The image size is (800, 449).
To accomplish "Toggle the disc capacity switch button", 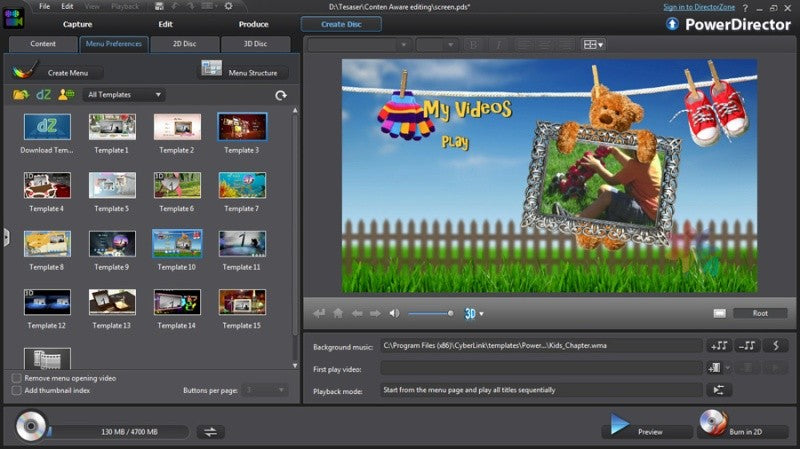I will pos(210,432).
